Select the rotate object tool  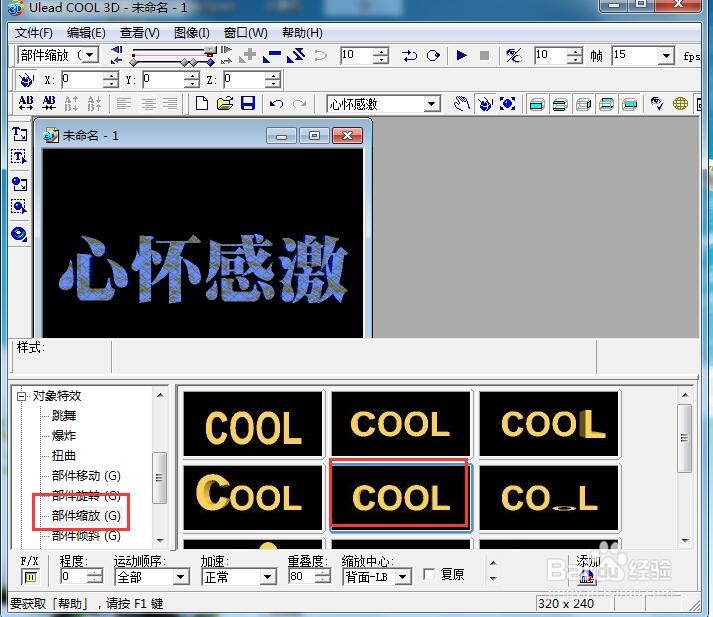pos(485,104)
